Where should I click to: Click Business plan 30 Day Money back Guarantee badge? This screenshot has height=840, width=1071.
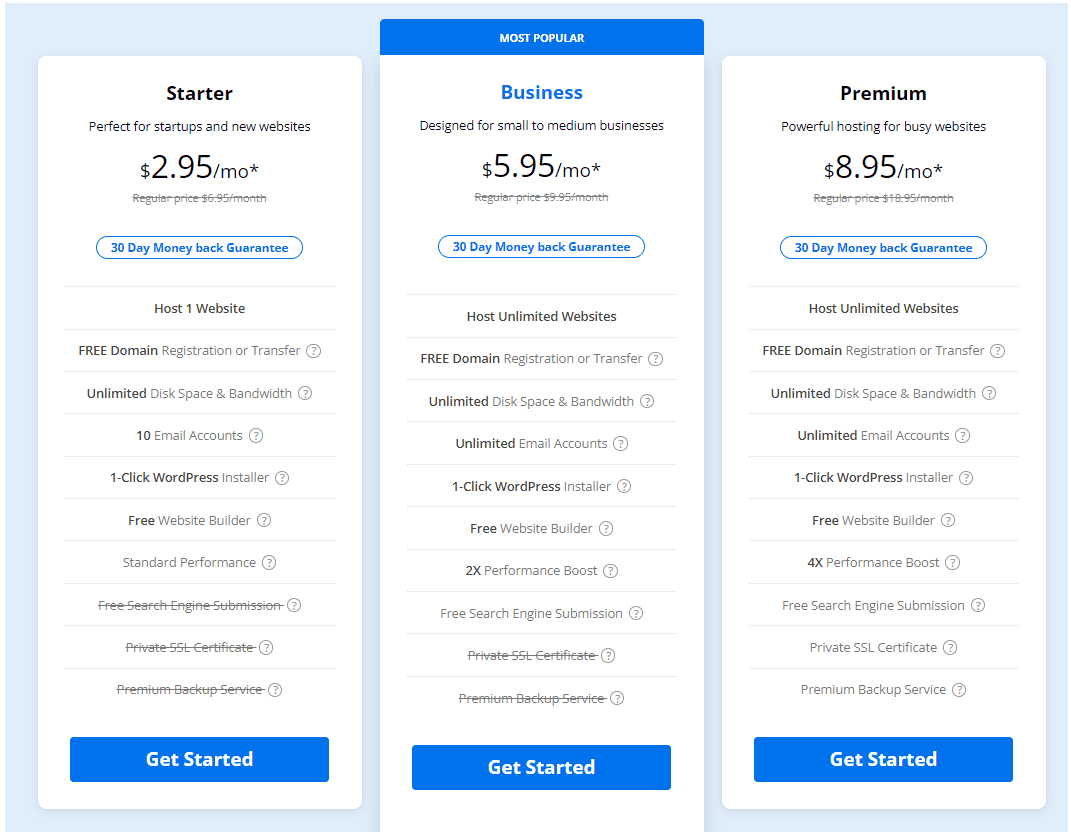click(541, 247)
